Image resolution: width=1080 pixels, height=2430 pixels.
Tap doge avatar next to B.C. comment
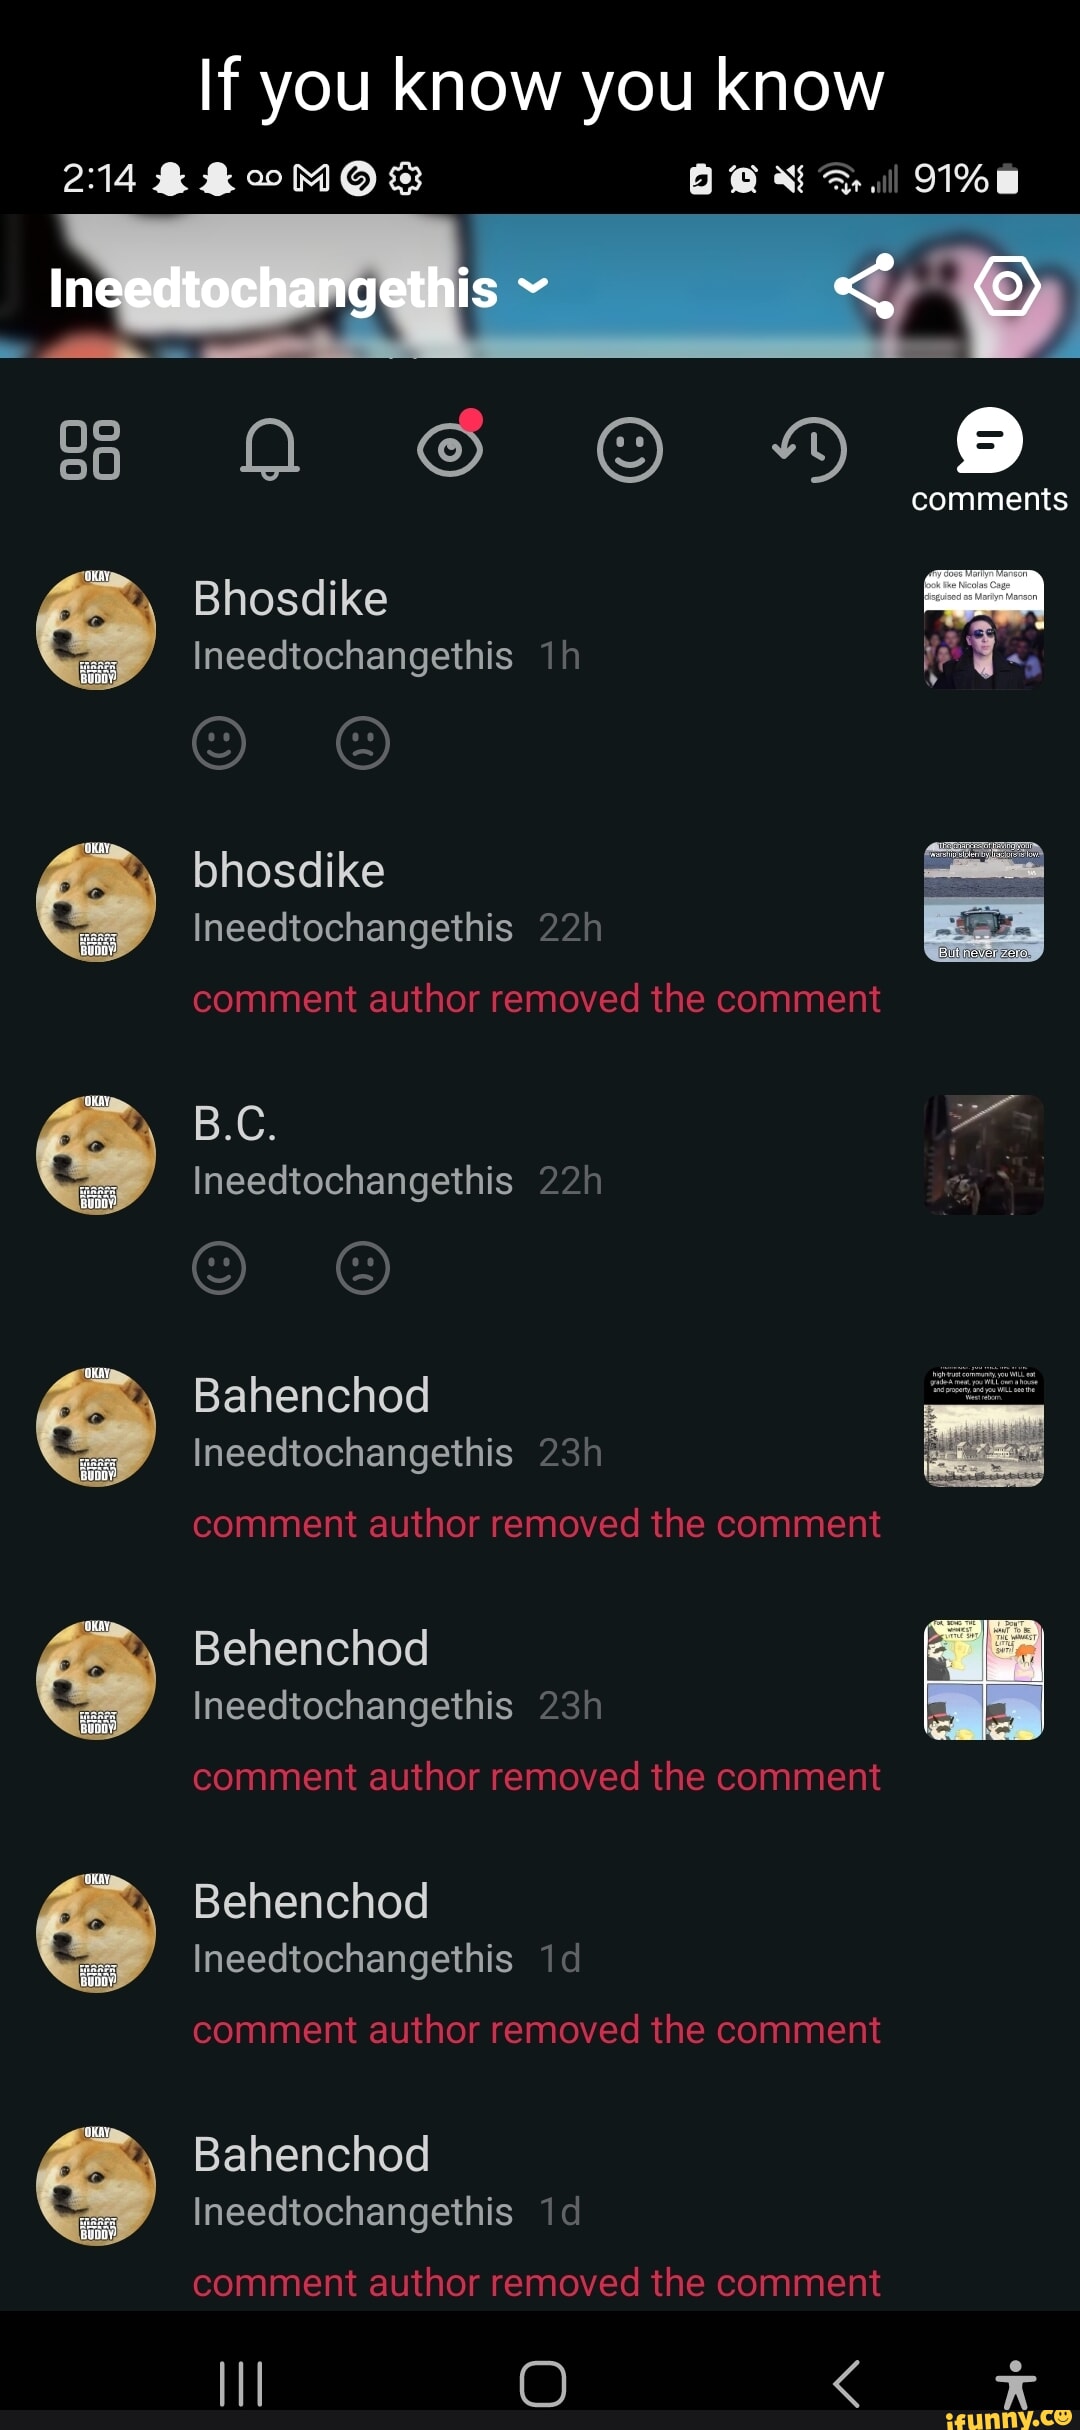coord(96,1155)
